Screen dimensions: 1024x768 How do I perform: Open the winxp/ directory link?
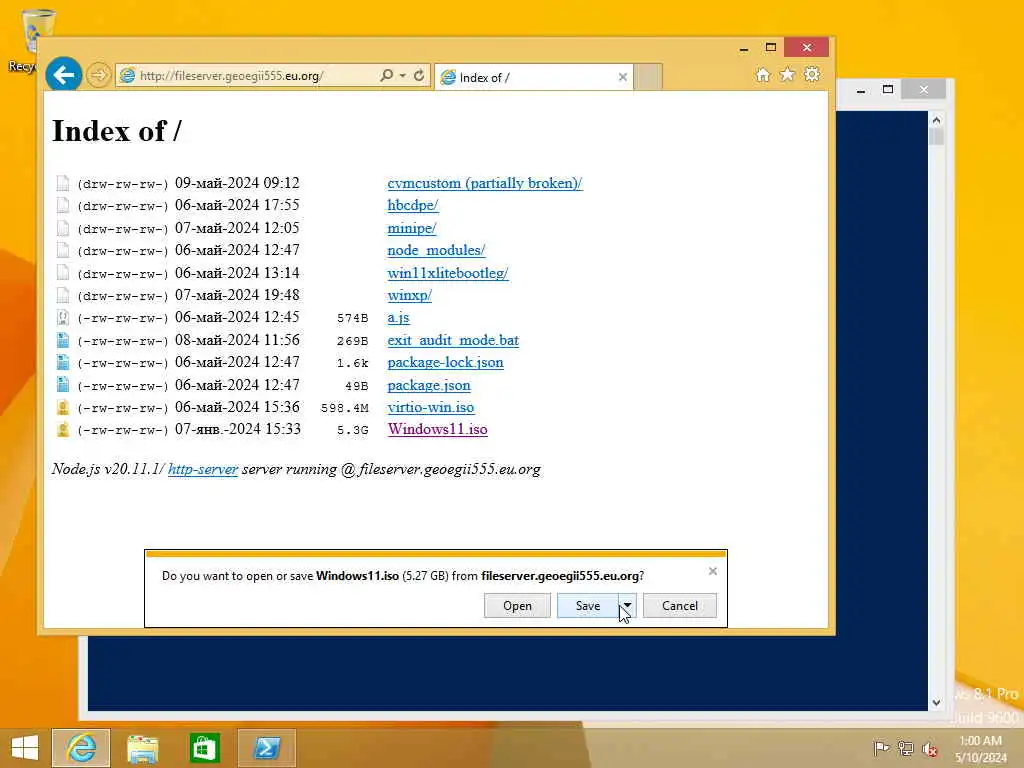(x=409, y=295)
